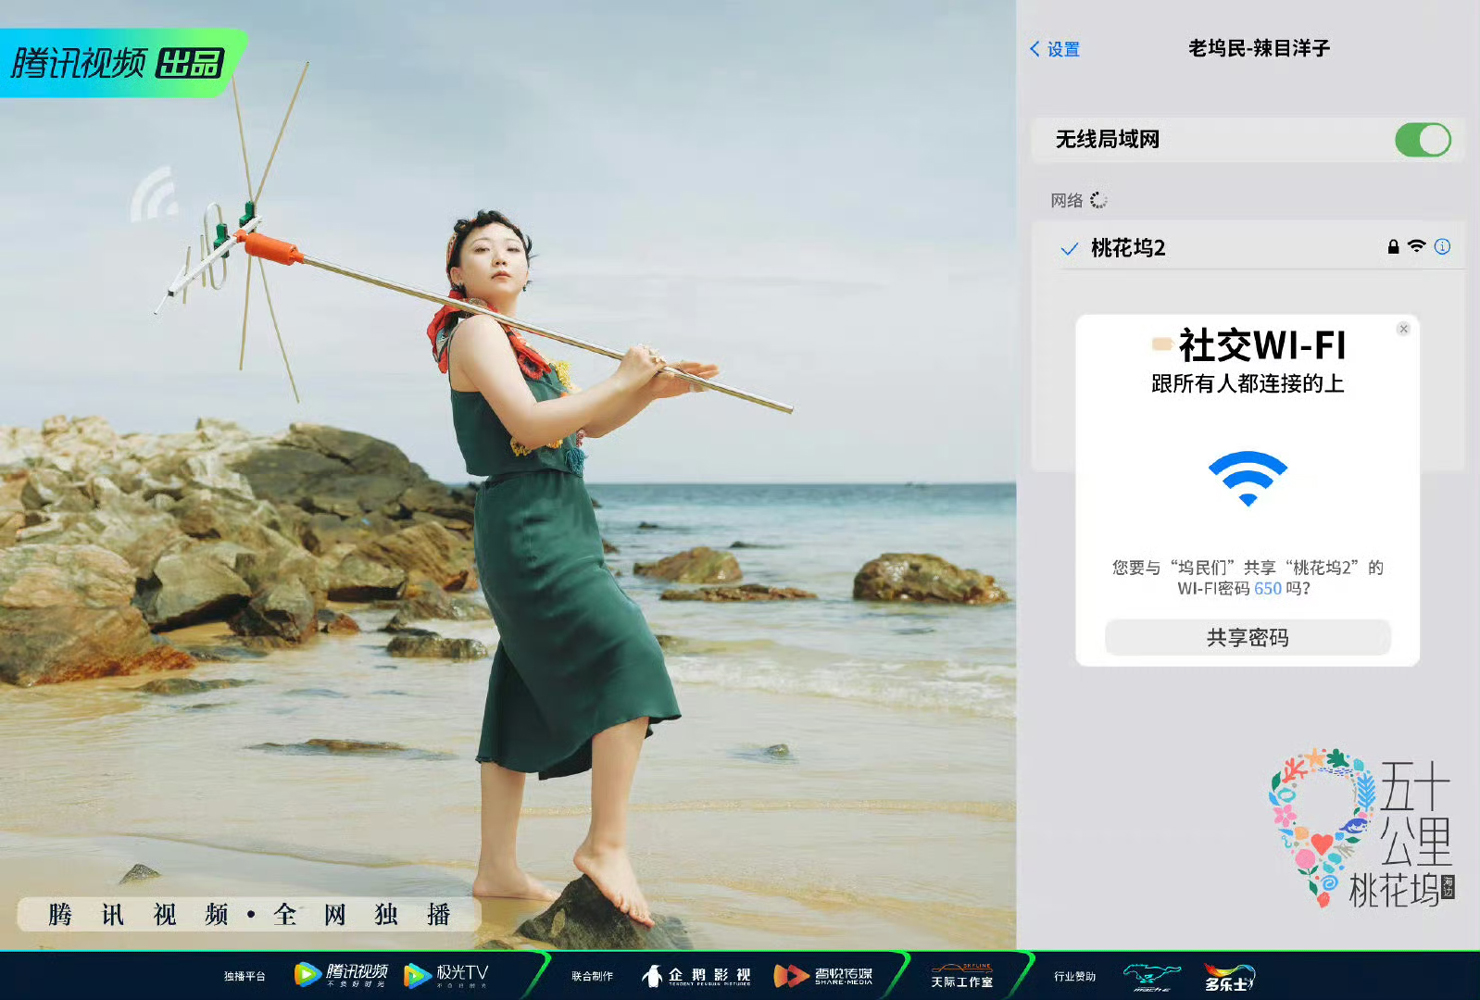Viewport: 1480px width, 1000px height.
Task: Click the 腾讯视频 logo in bottom bar
Action: click(341, 974)
